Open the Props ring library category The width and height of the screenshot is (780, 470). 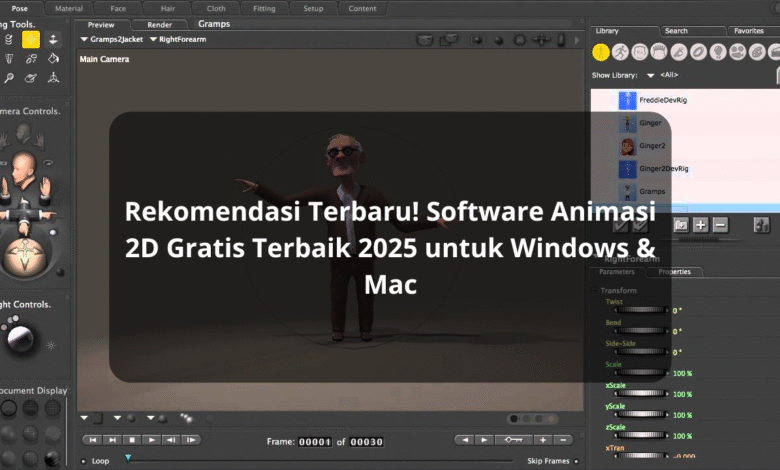(x=698, y=52)
